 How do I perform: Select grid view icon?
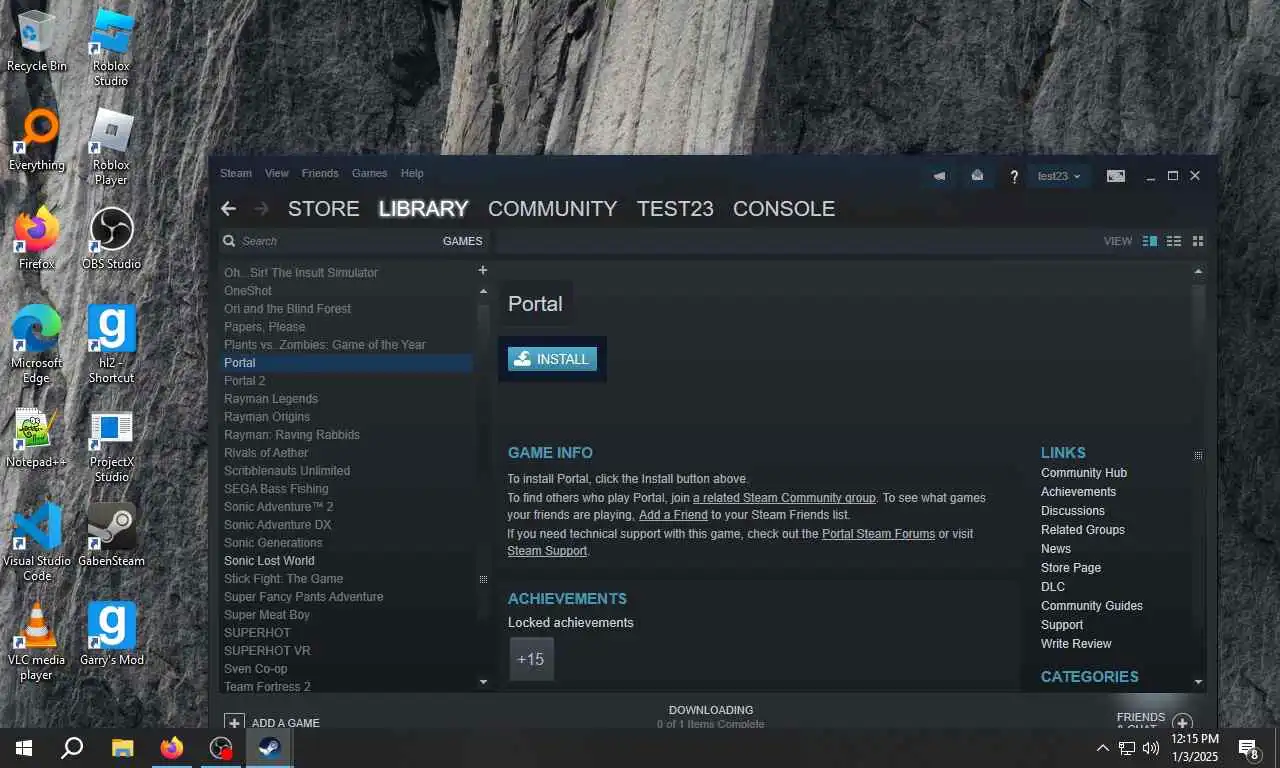(1198, 241)
